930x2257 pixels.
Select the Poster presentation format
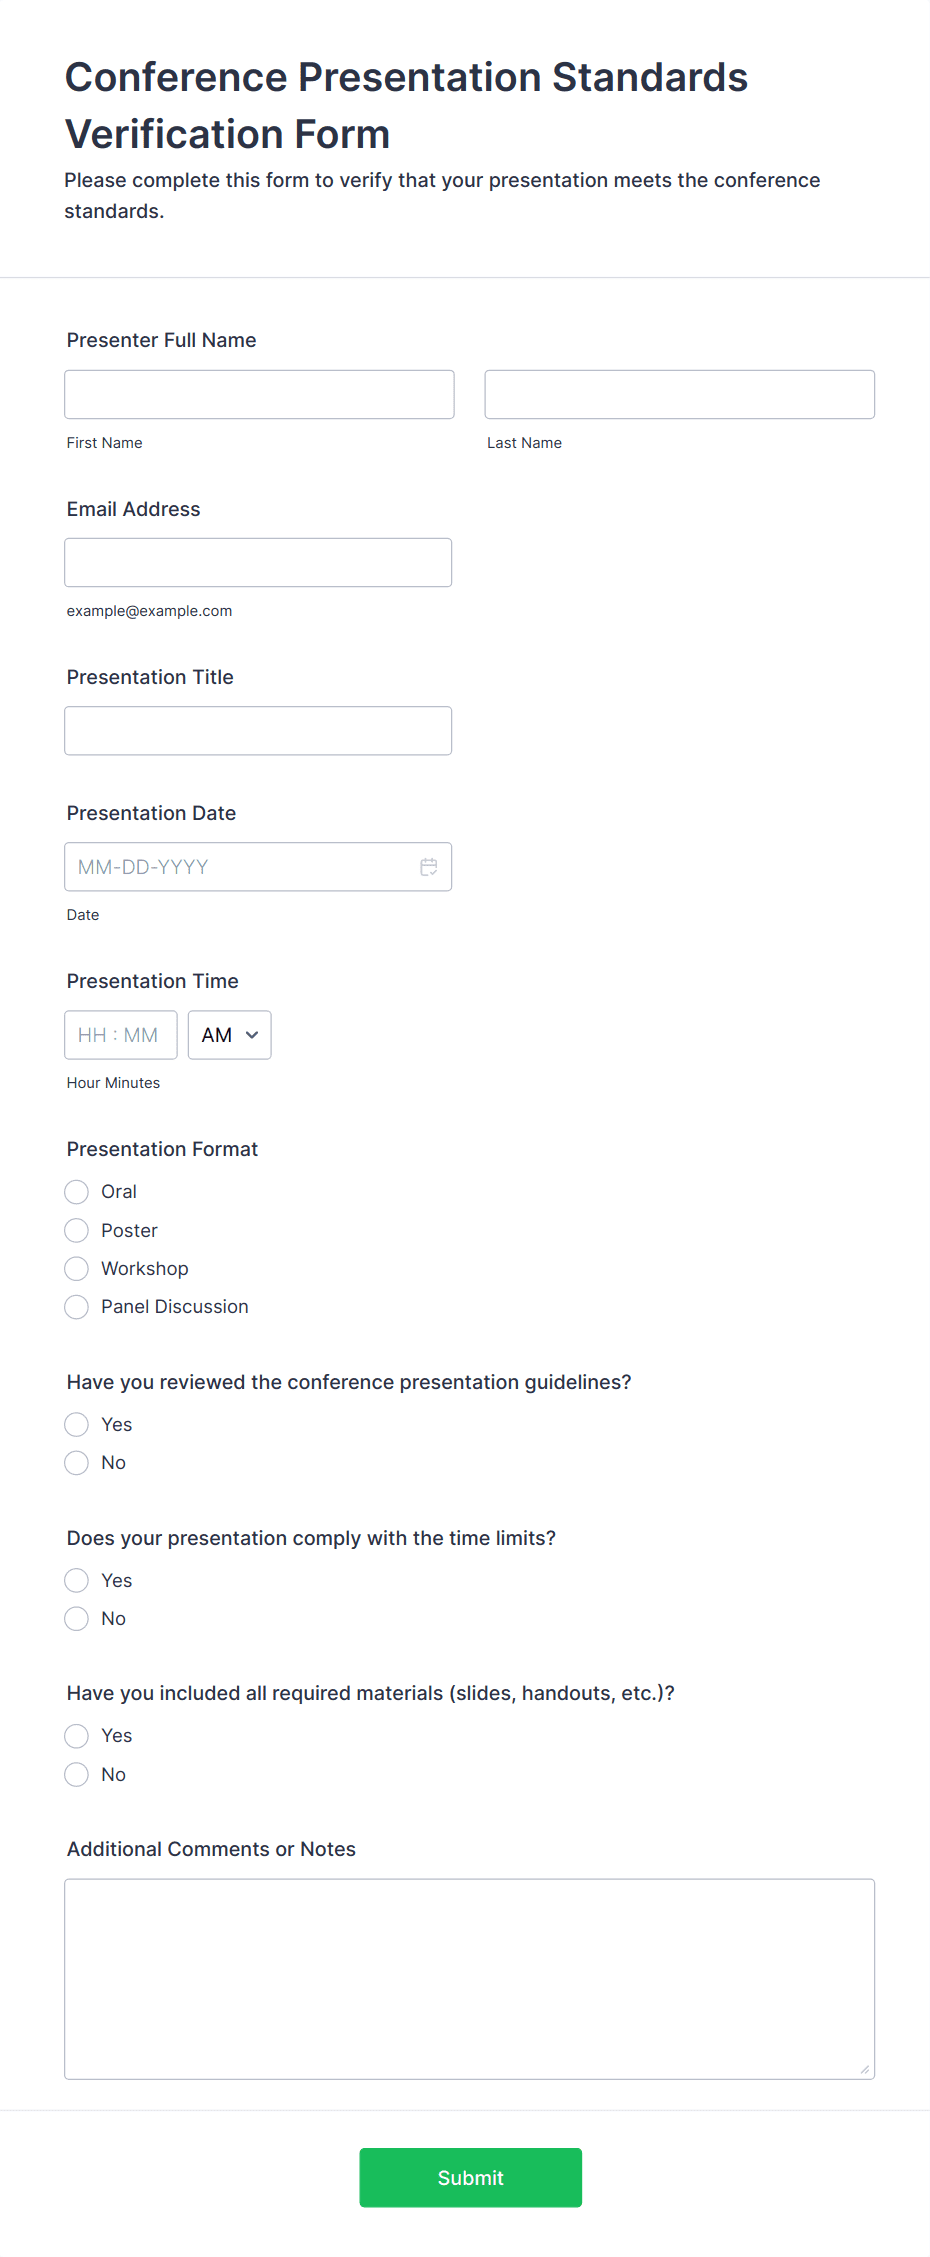(x=76, y=1230)
